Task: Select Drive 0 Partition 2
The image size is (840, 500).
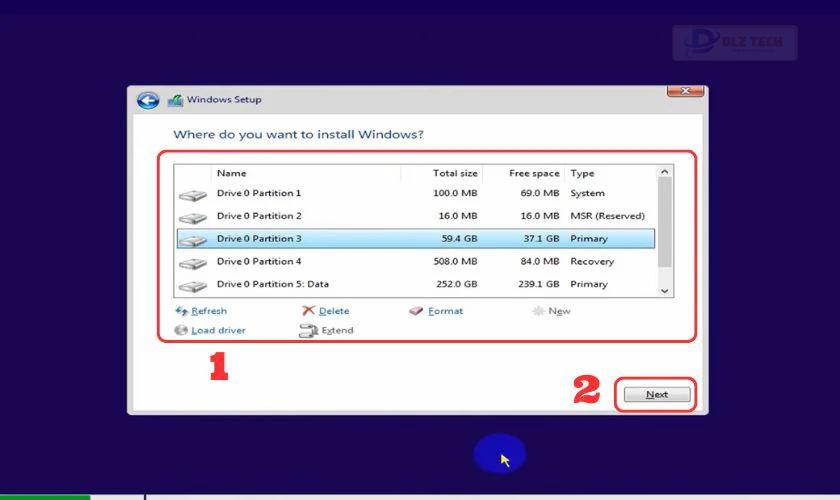Action: tap(416, 216)
